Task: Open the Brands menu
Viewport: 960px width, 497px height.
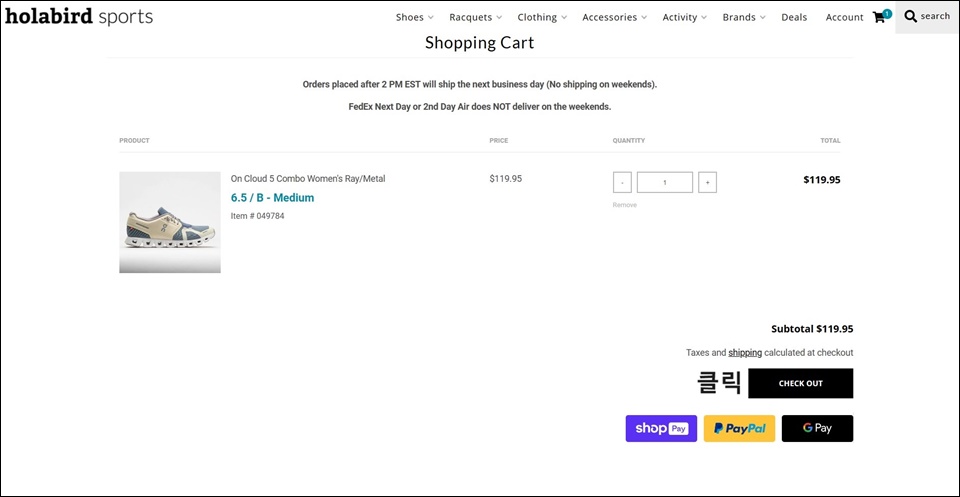Action: (x=744, y=17)
